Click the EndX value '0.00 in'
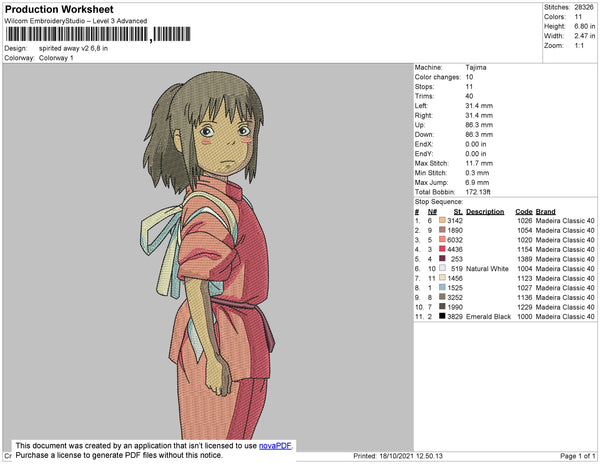This screenshot has width=600, height=464. pos(476,144)
